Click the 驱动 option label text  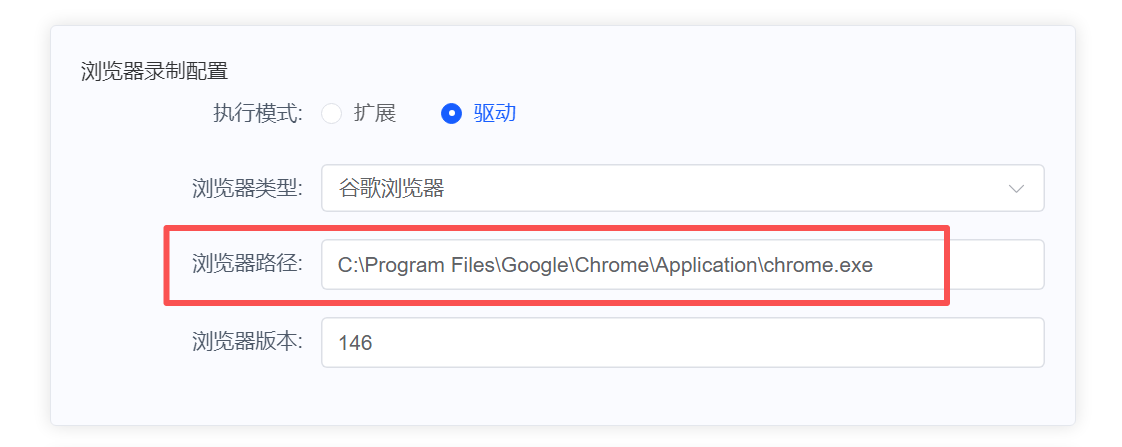[495, 114]
